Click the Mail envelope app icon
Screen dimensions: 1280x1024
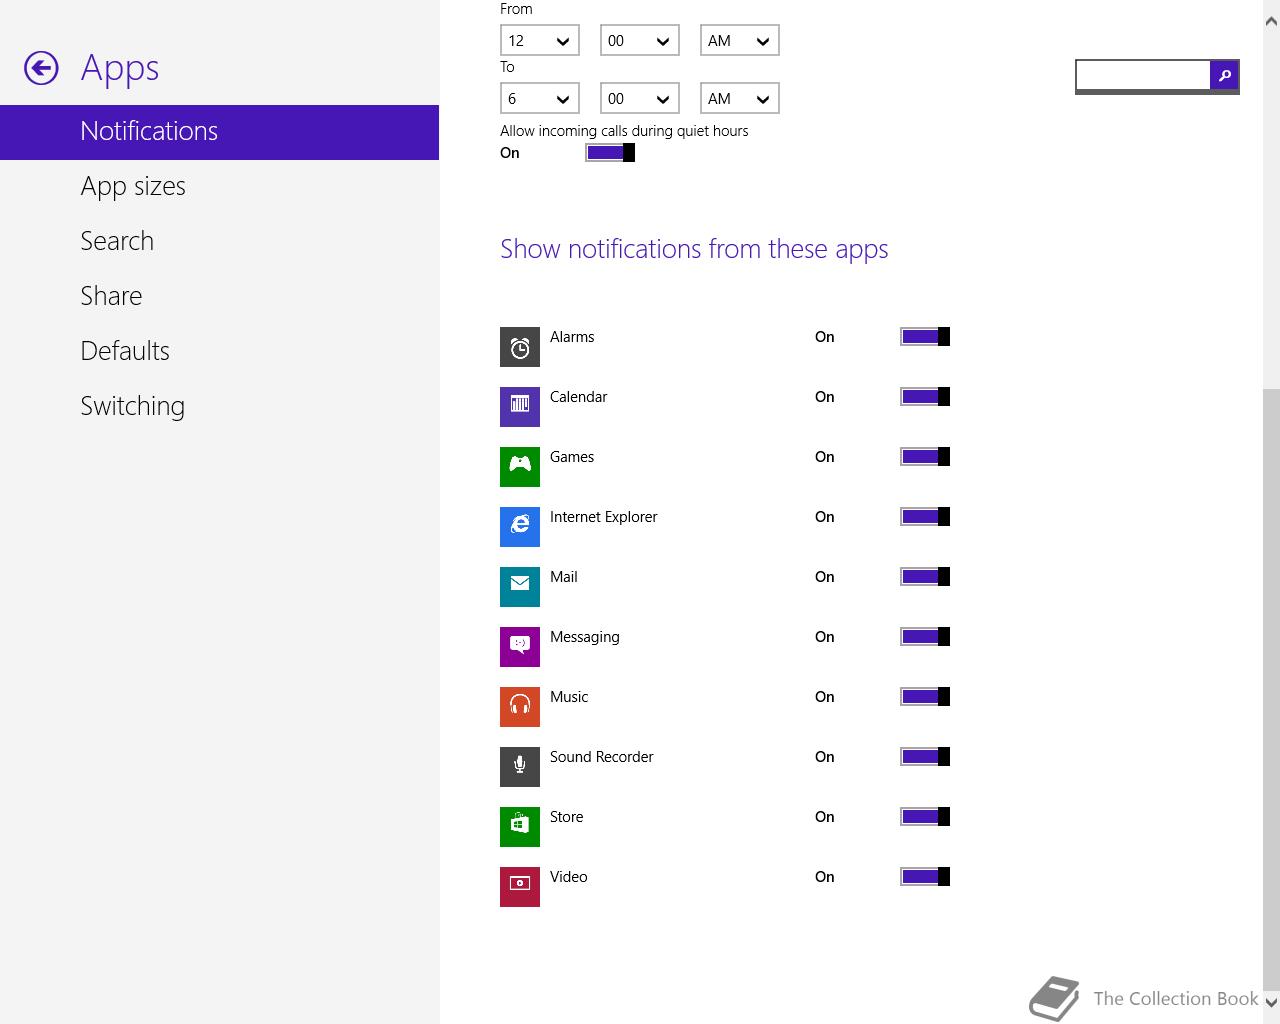(x=520, y=587)
